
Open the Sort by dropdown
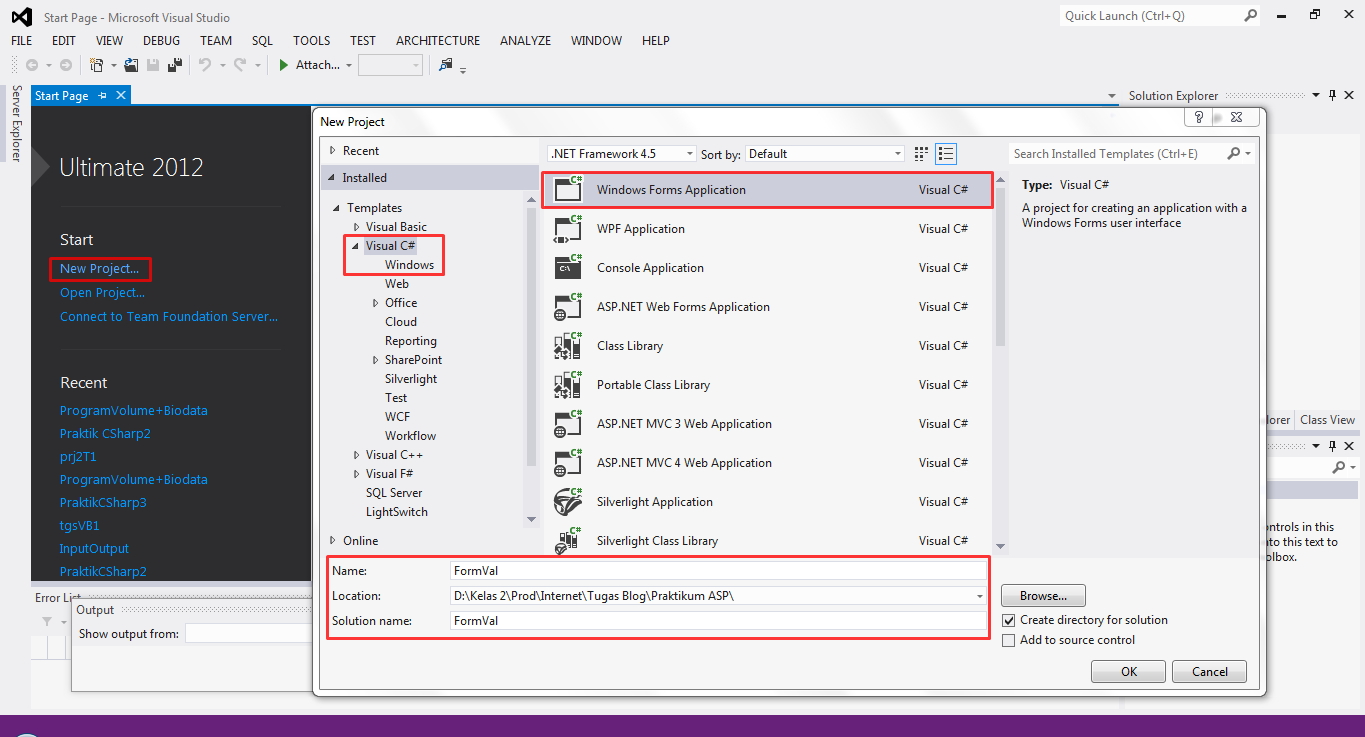point(898,154)
